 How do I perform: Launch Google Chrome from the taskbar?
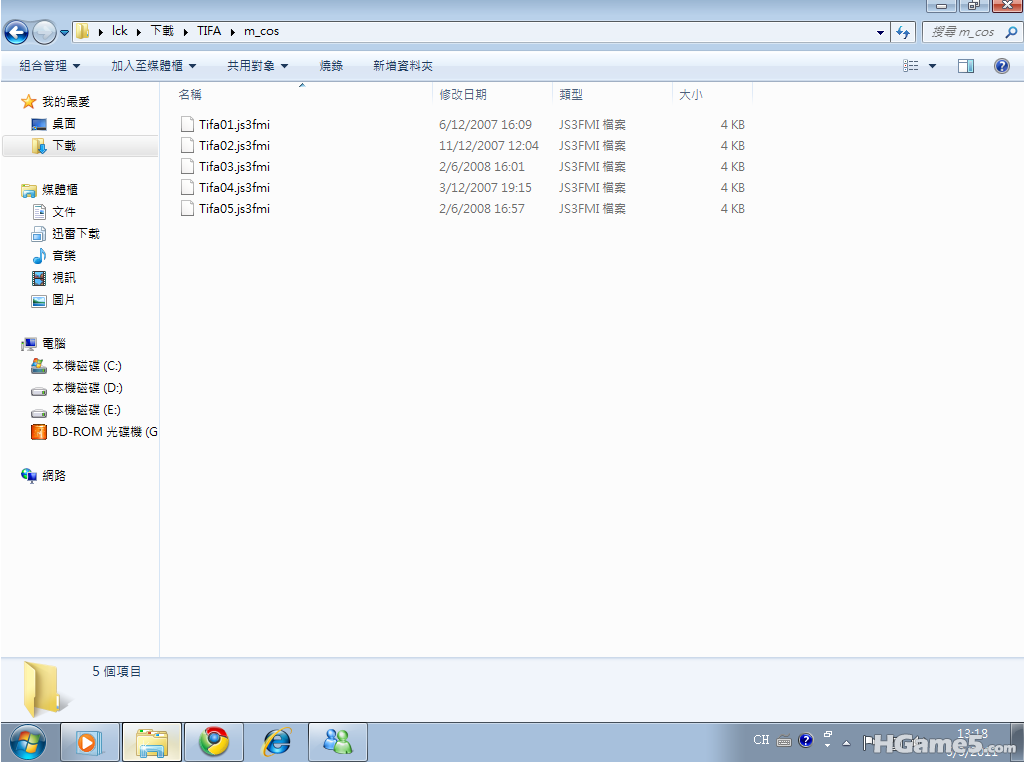[x=214, y=743]
